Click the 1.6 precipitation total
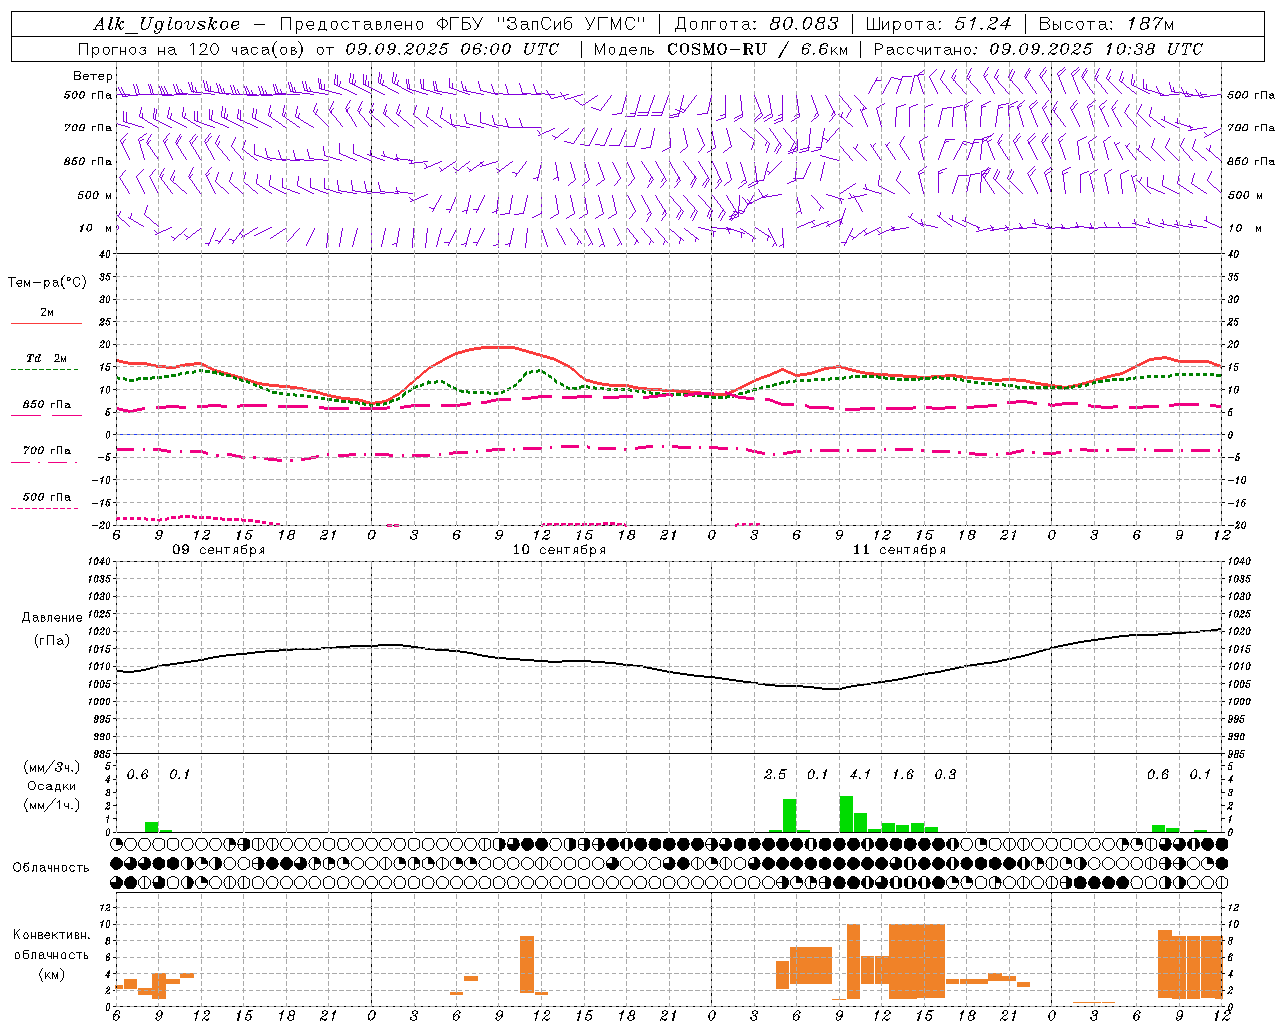The height and width of the screenshot is (1024, 1280). pos(903,775)
